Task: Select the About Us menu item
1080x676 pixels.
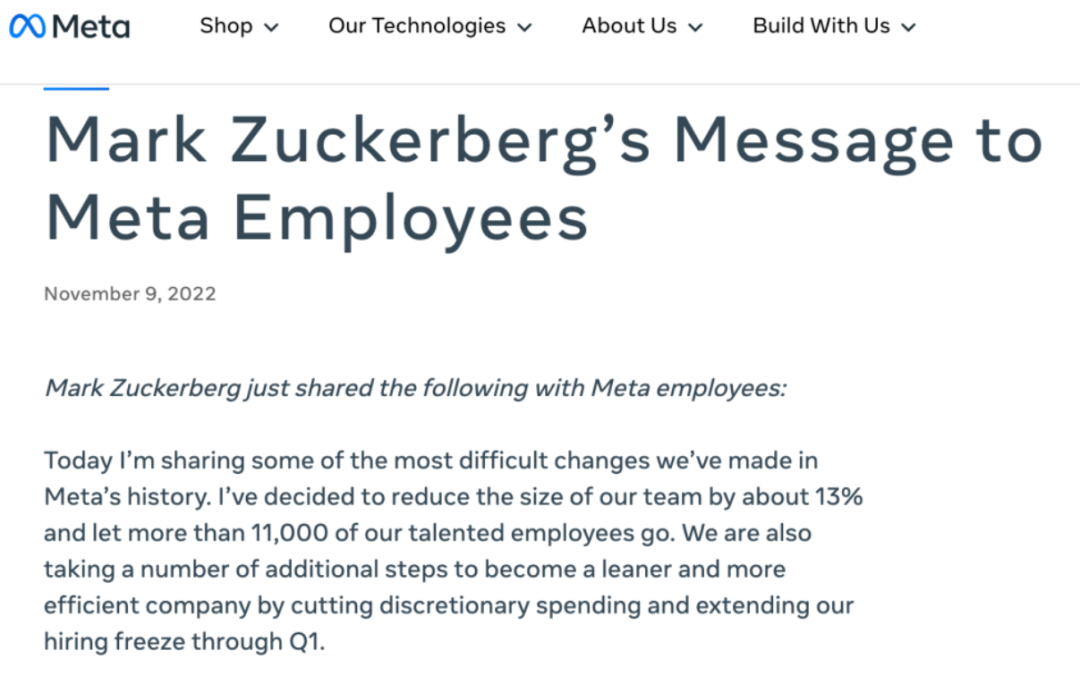Action: click(x=629, y=26)
